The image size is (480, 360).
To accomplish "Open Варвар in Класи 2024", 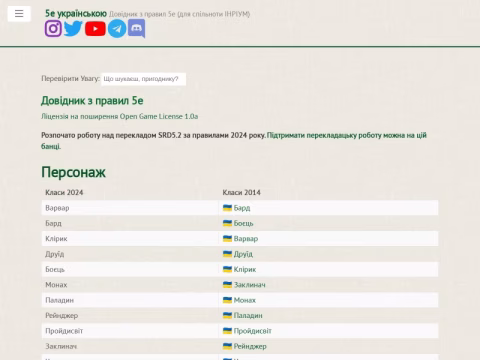I will click(57, 208).
